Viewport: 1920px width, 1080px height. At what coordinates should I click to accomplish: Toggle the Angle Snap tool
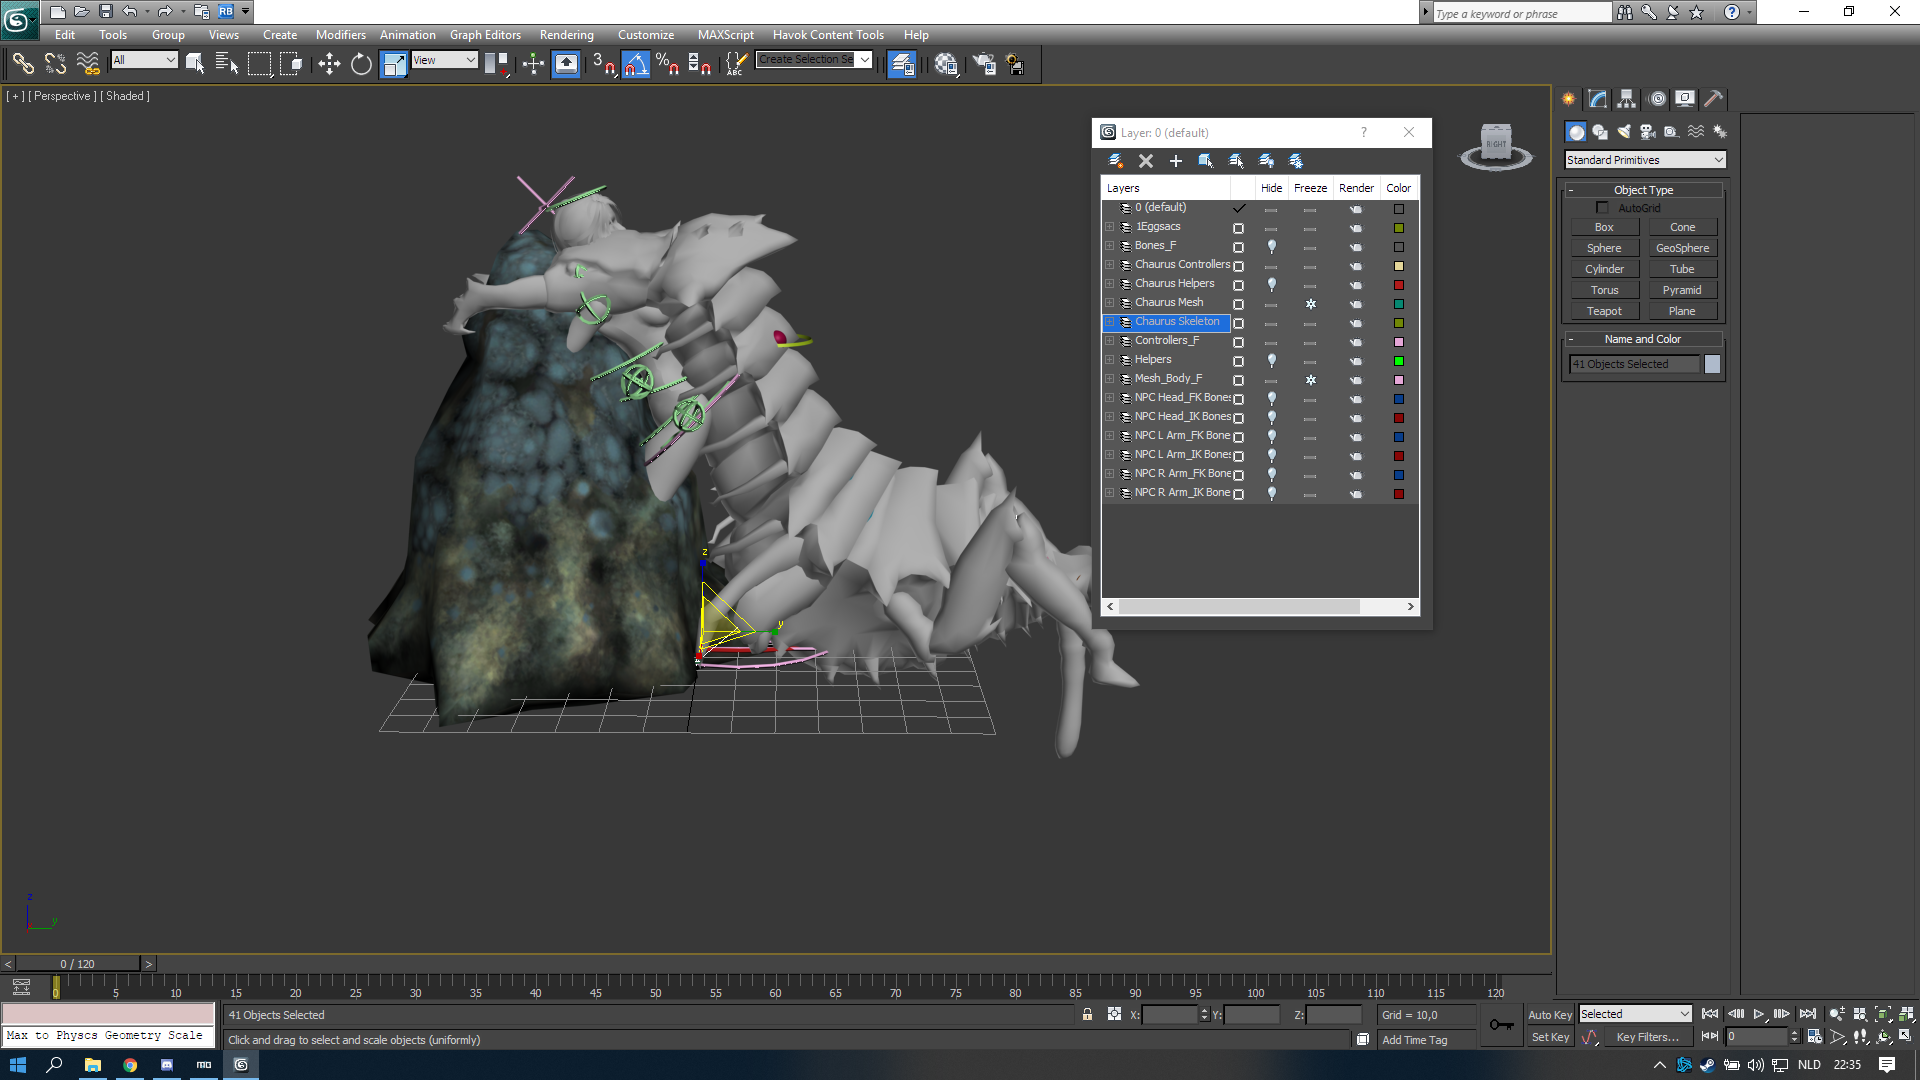pyautogui.click(x=636, y=65)
